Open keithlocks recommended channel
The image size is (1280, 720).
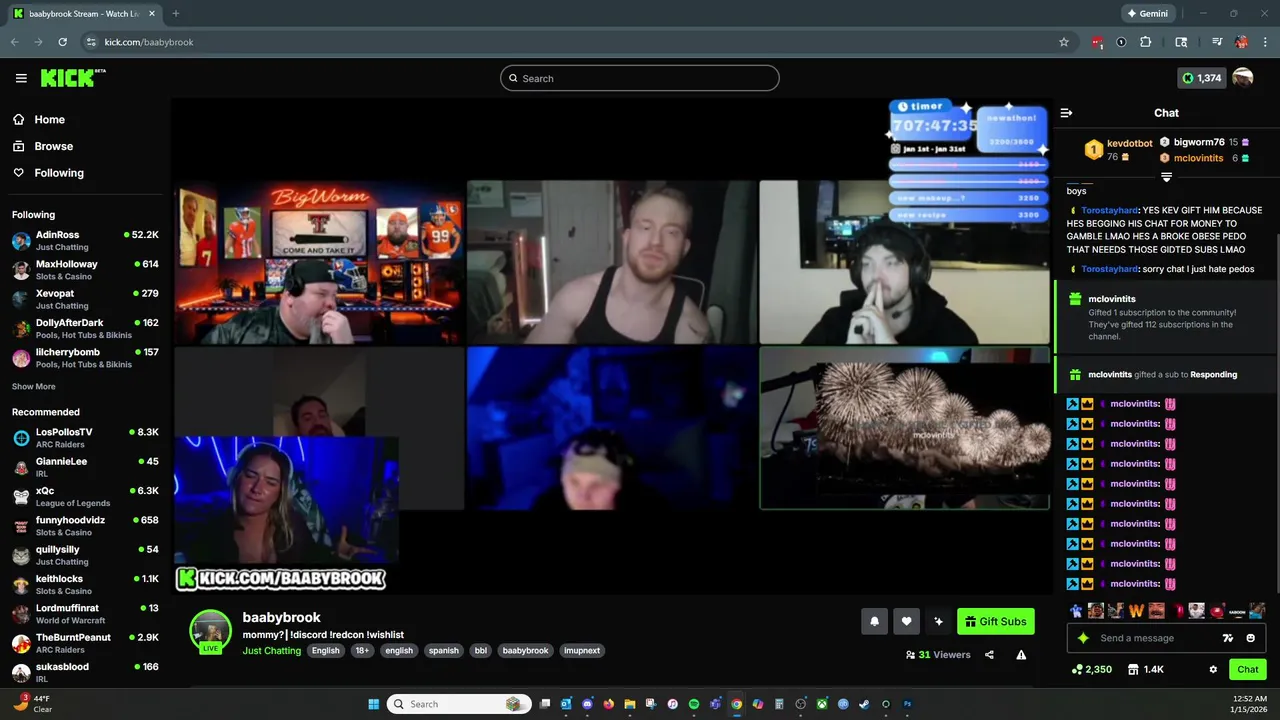click(x=85, y=584)
